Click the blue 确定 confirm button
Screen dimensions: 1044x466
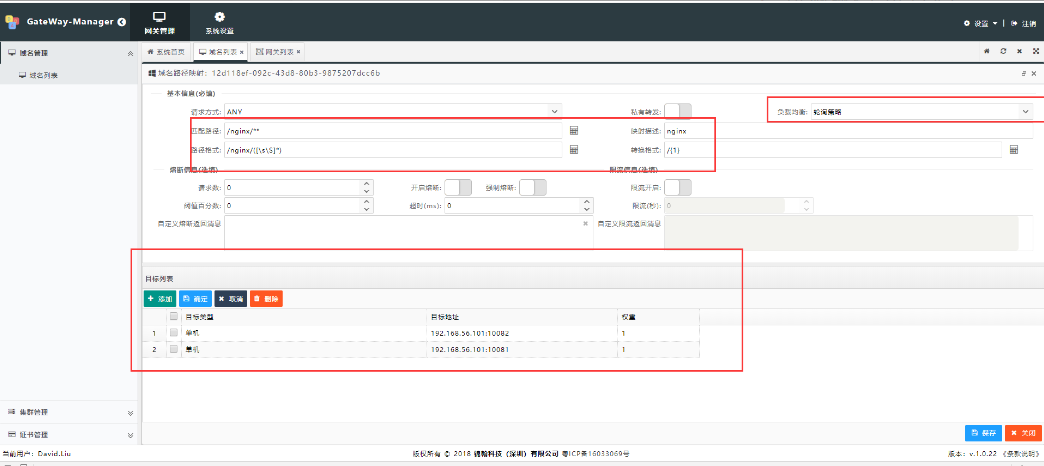[x=196, y=299]
